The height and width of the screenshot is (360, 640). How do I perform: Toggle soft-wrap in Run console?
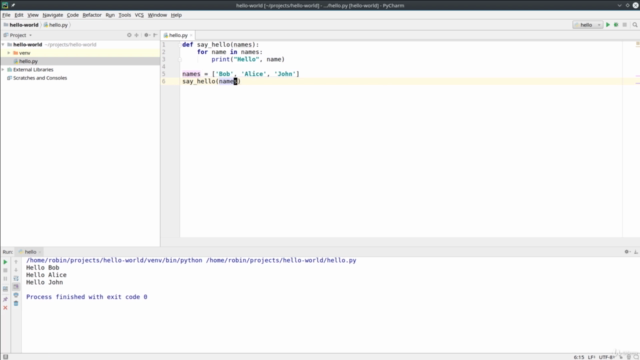16,279
